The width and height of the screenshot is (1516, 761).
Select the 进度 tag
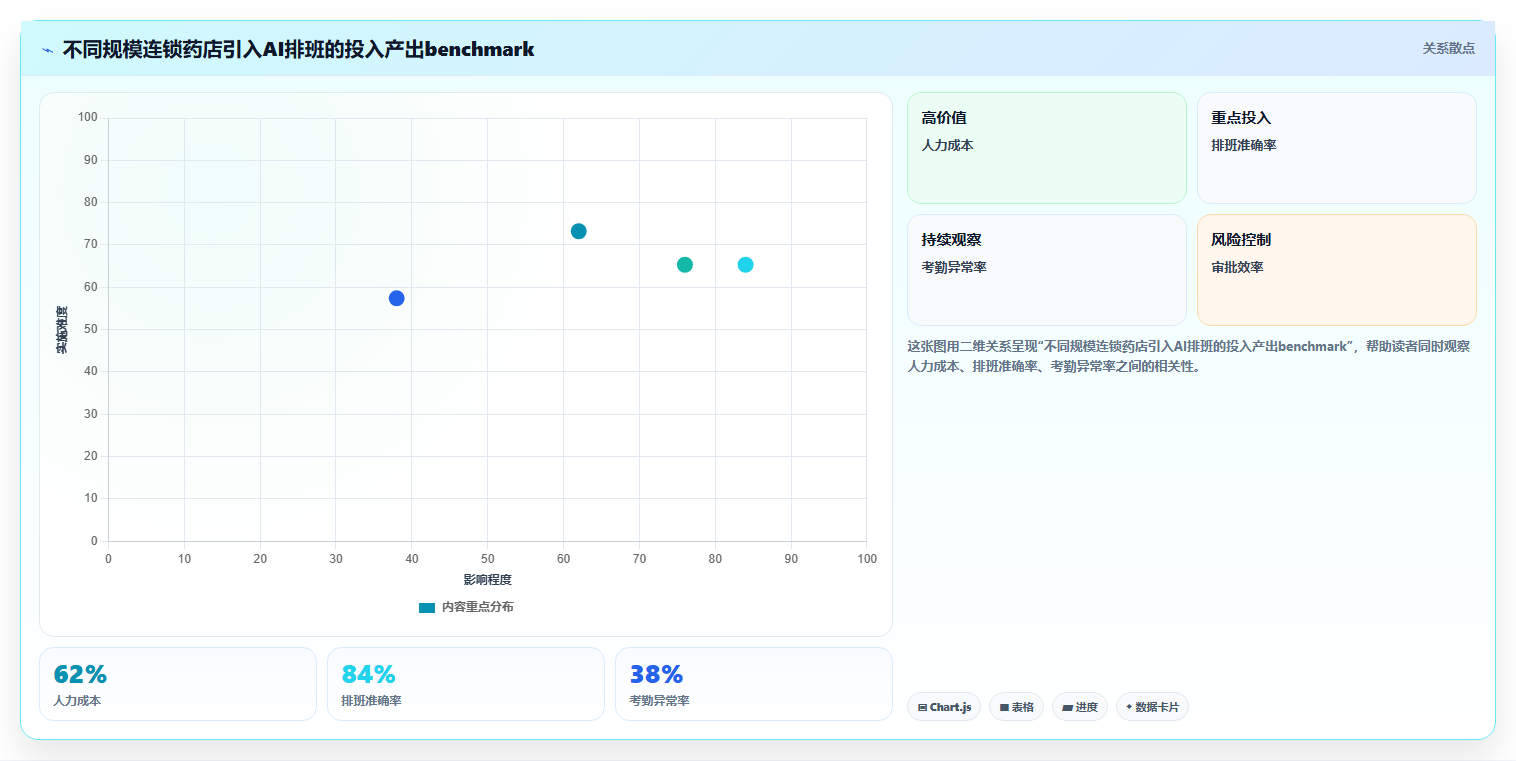(1080, 707)
